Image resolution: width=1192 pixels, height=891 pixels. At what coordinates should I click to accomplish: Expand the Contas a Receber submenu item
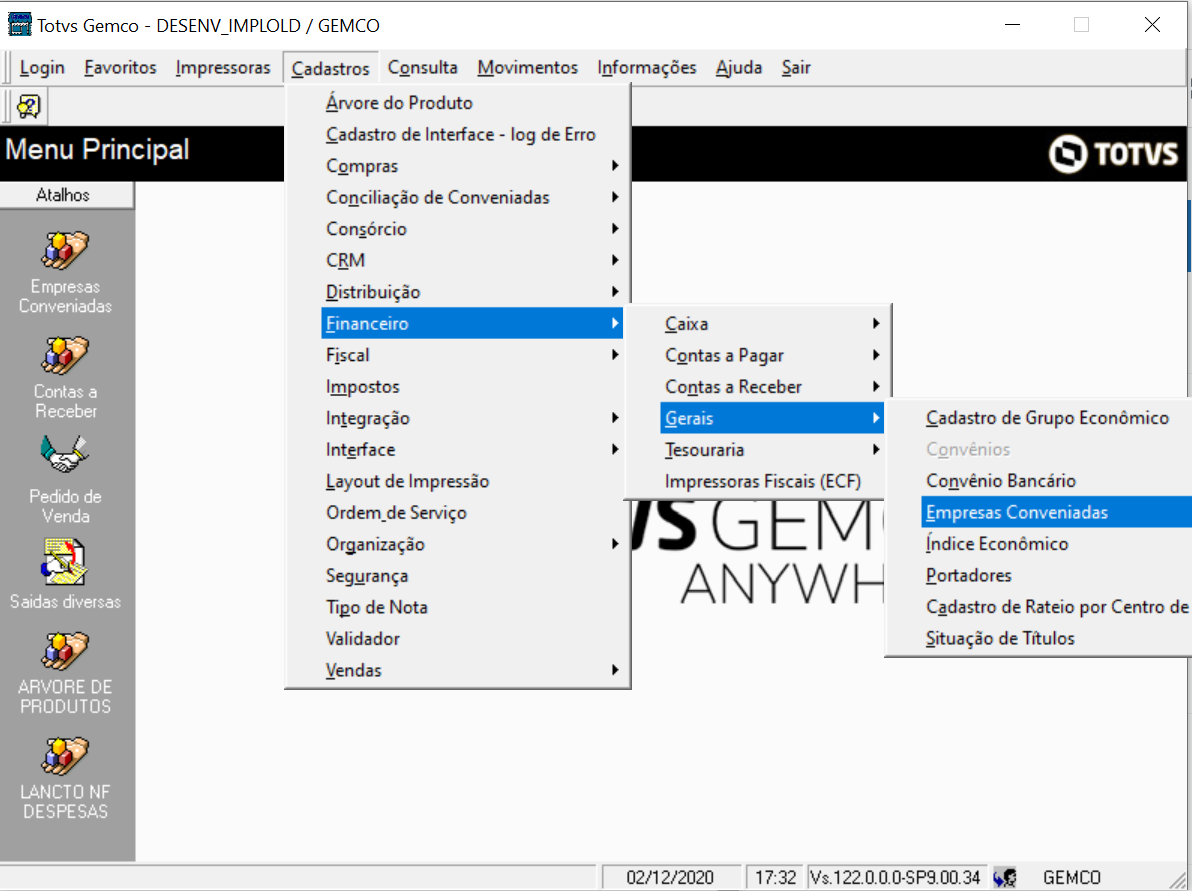[772, 387]
